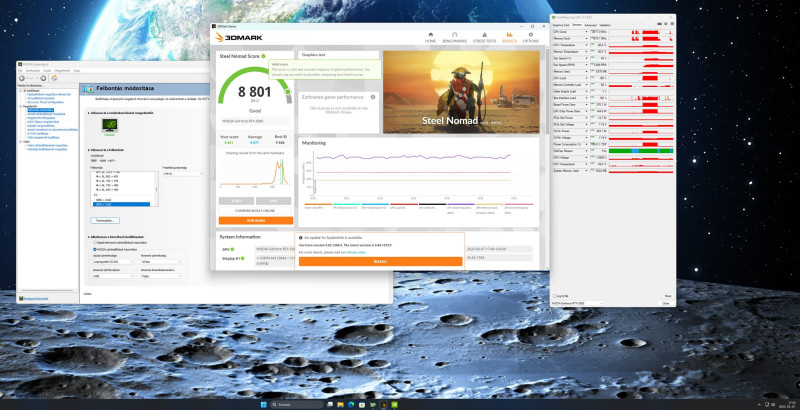Toggle the Frame rate (FPS) legend in the Monitoring chart
The height and width of the screenshot is (410, 800).
[318, 206]
